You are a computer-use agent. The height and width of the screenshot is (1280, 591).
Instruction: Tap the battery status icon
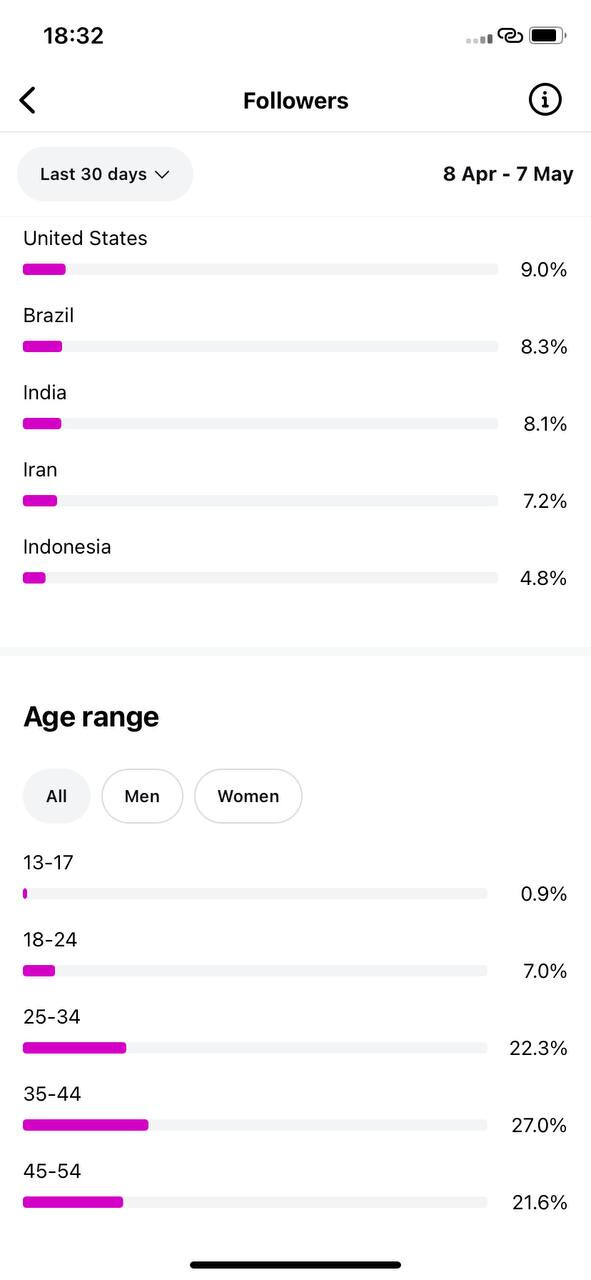[x=548, y=36]
